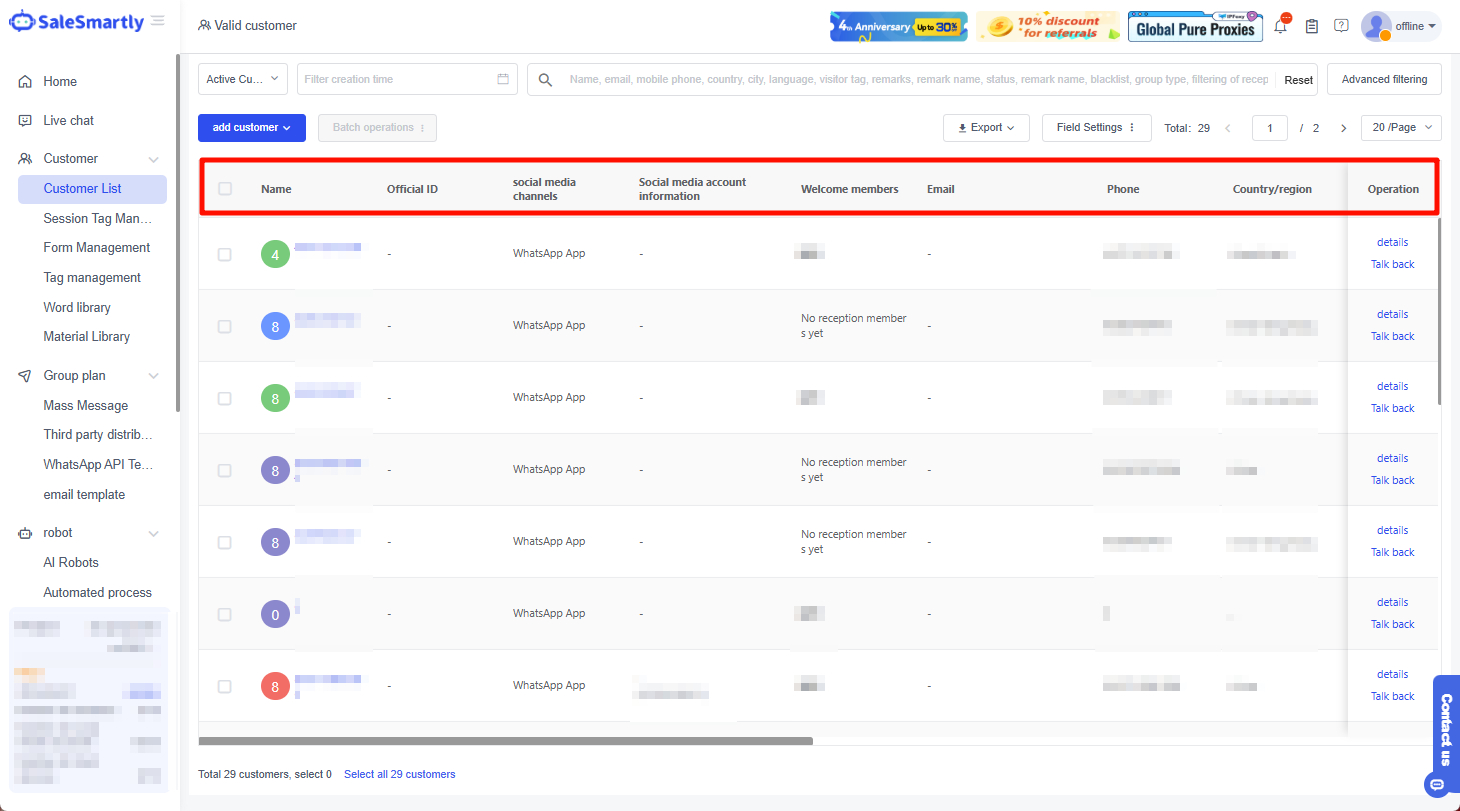Click the customer search input field

click(915, 79)
